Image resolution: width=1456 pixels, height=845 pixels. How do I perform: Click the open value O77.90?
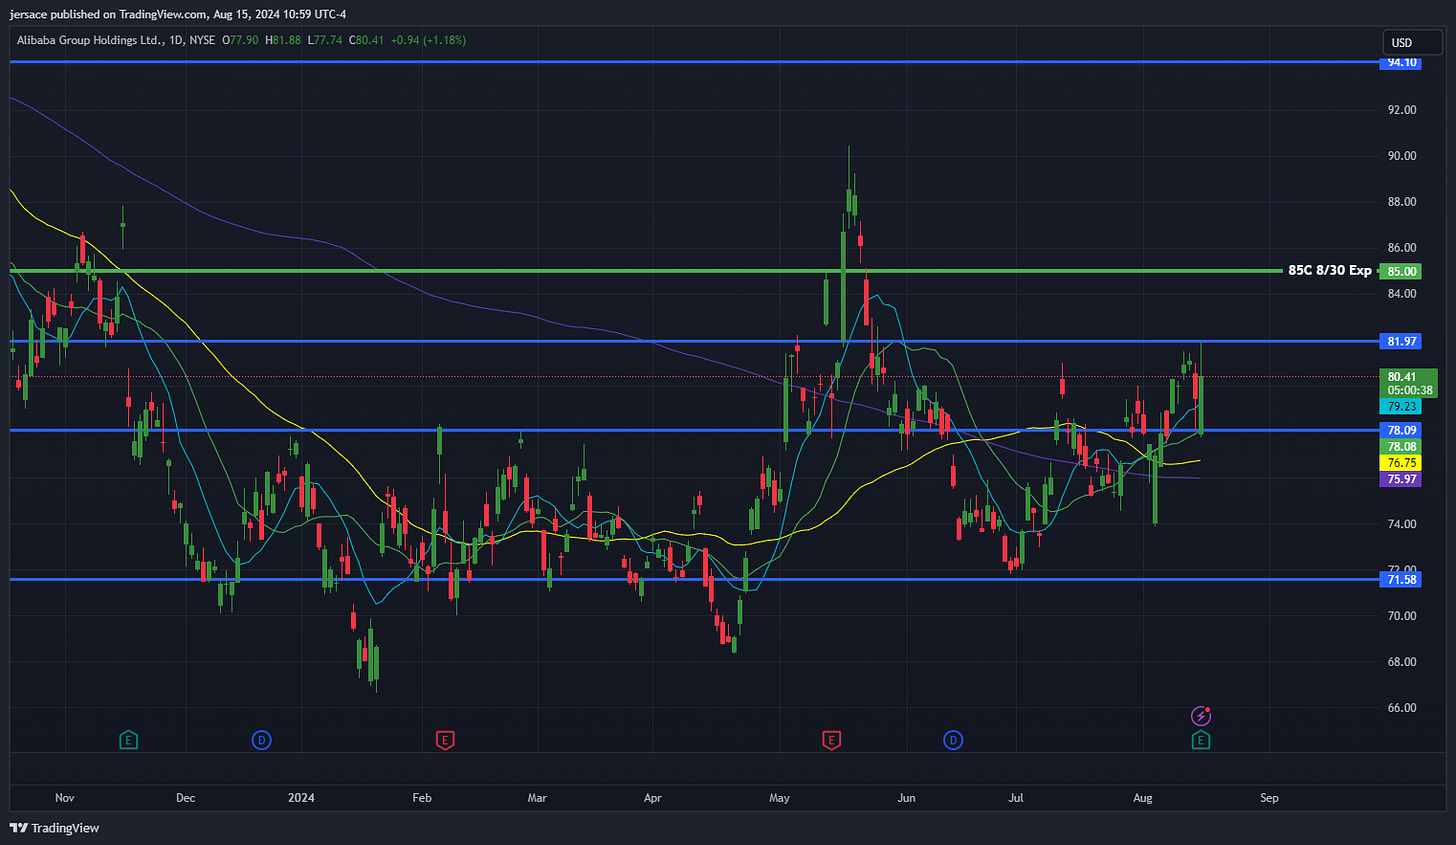pyautogui.click(x=241, y=40)
